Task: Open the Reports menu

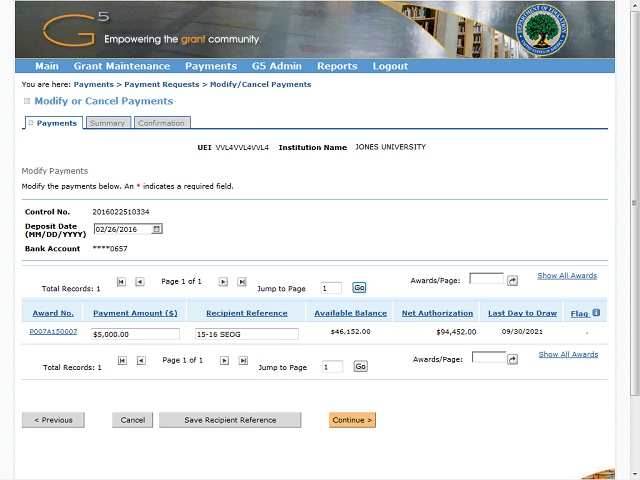Action: [x=337, y=66]
